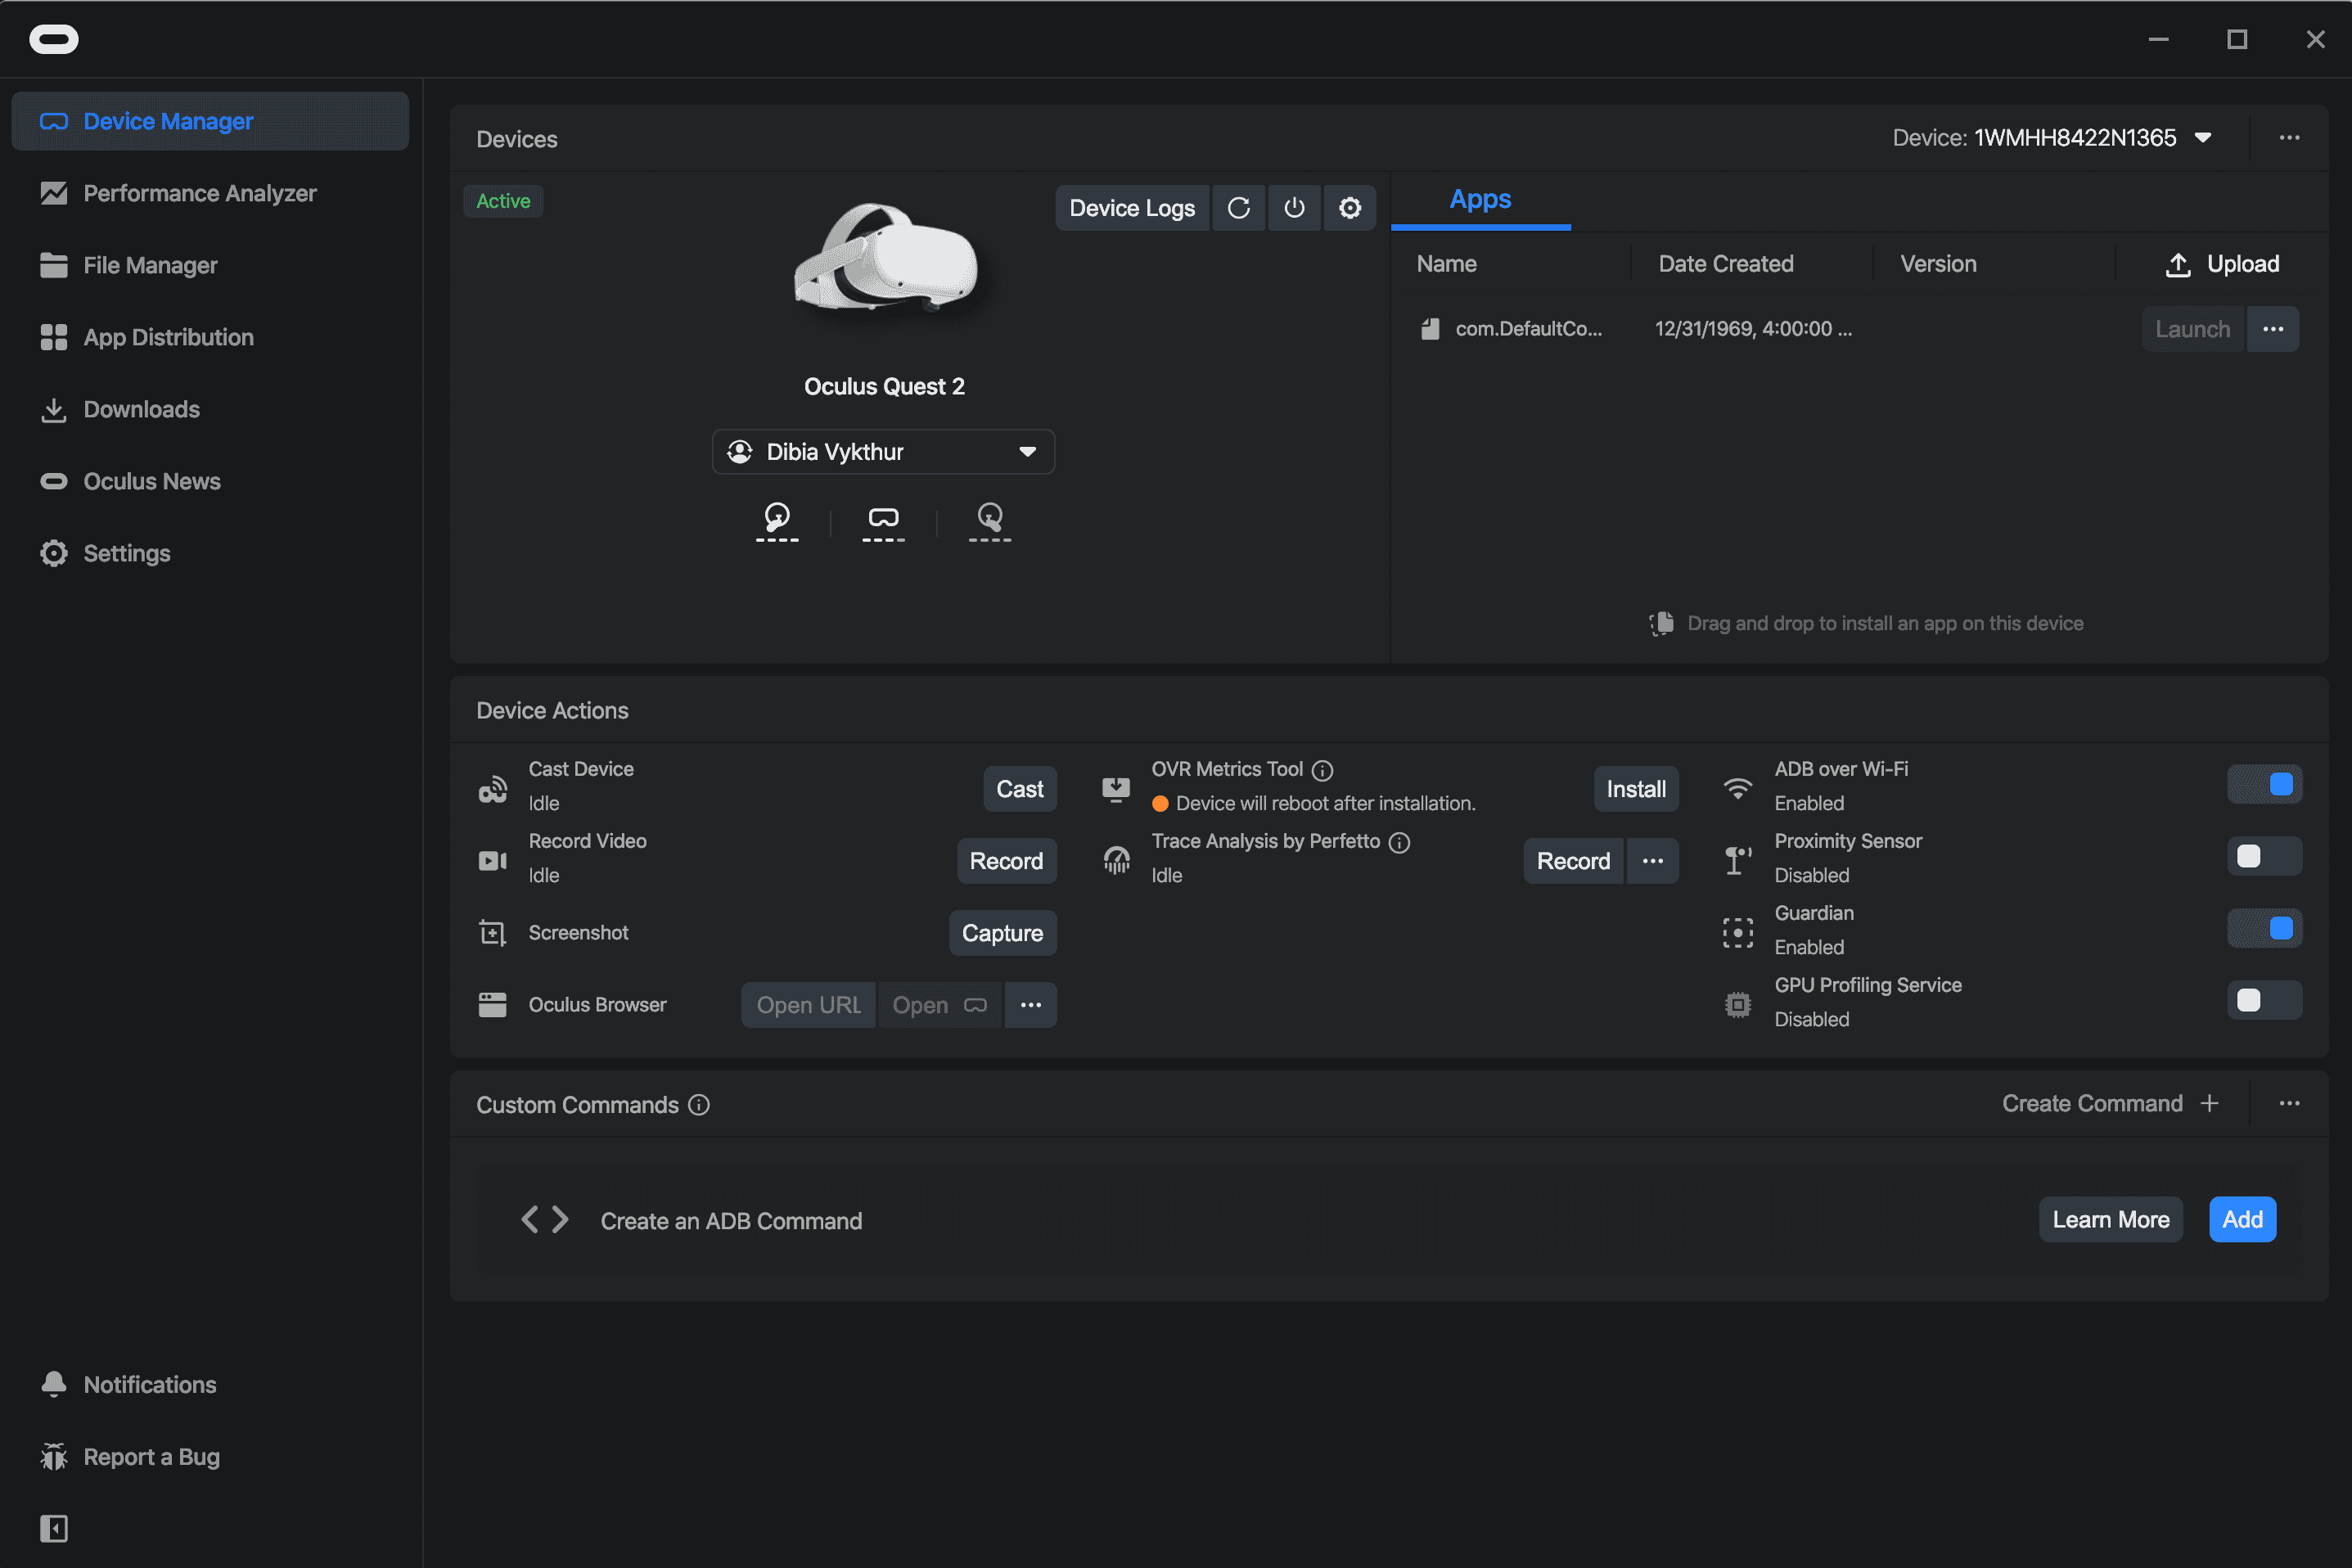Image resolution: width=2352 pixels, height=1568 pixels.
Task: Open device settings gear icon
Action: click(1350, 208)
